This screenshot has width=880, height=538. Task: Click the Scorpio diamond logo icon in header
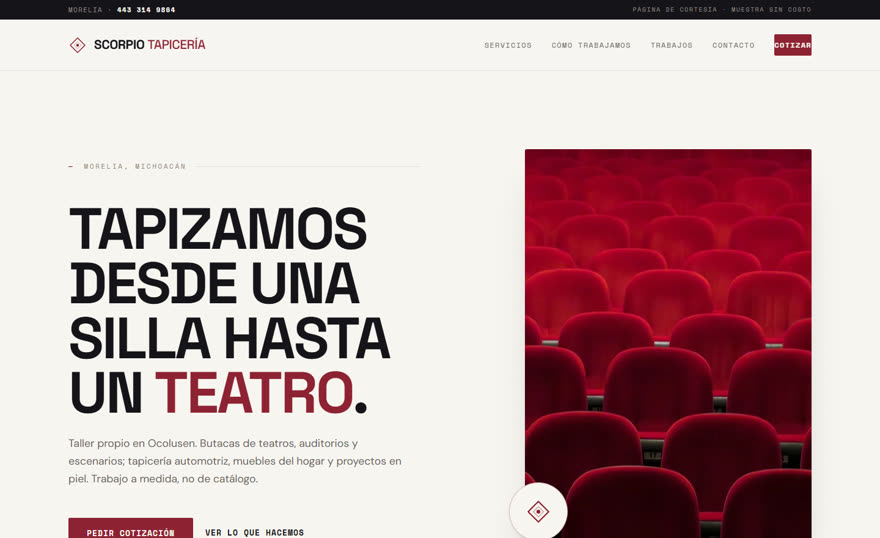click(77, 45)
